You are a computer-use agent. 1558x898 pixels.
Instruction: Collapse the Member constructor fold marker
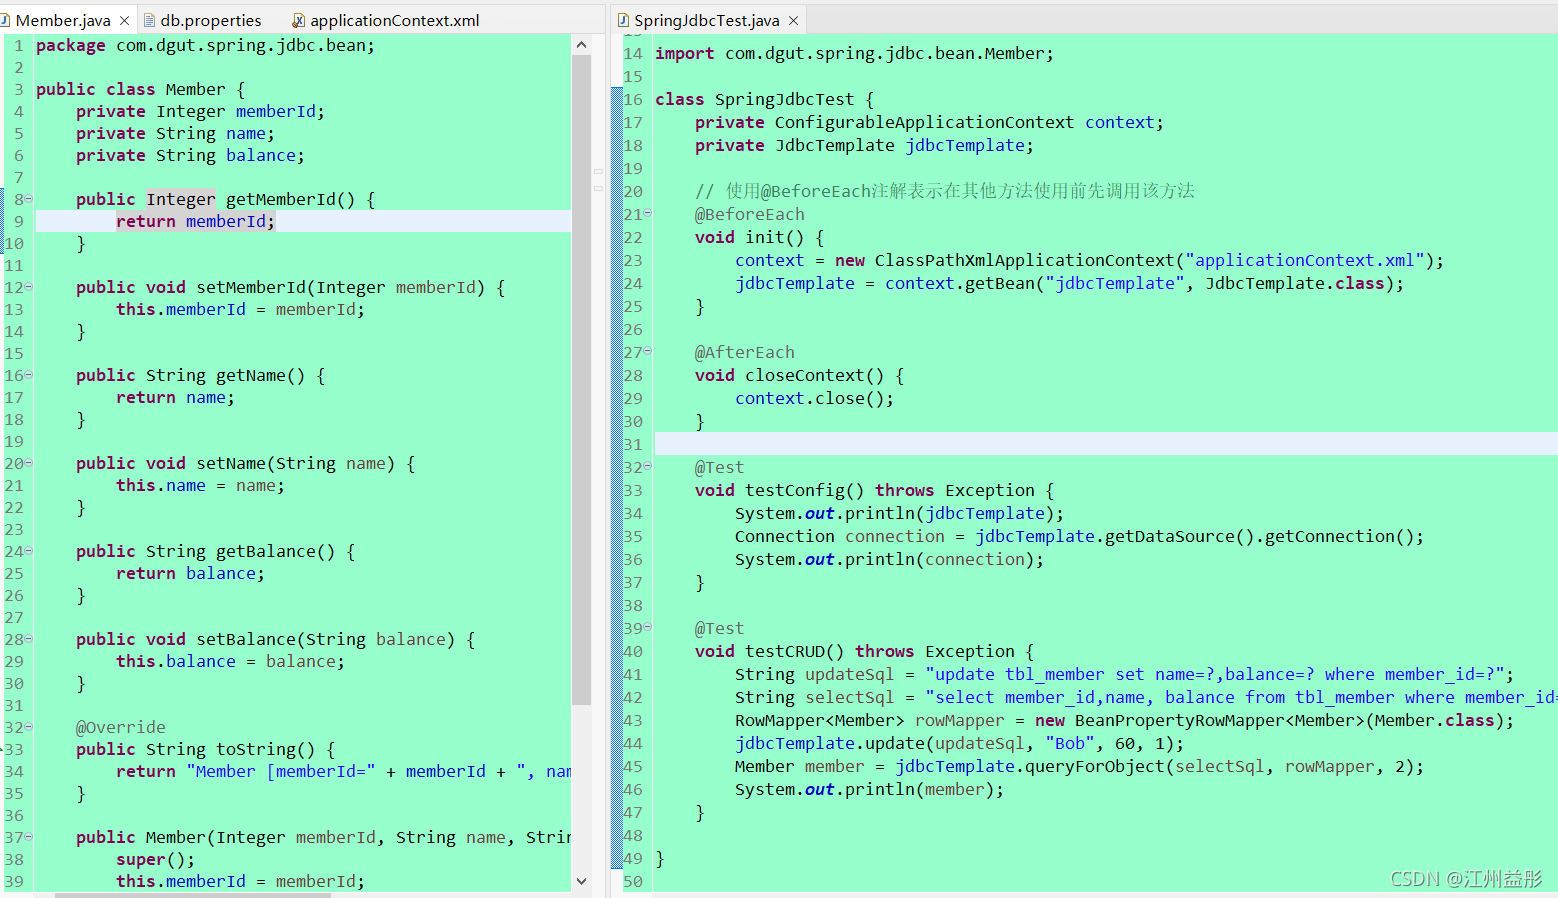coord(29,837)
